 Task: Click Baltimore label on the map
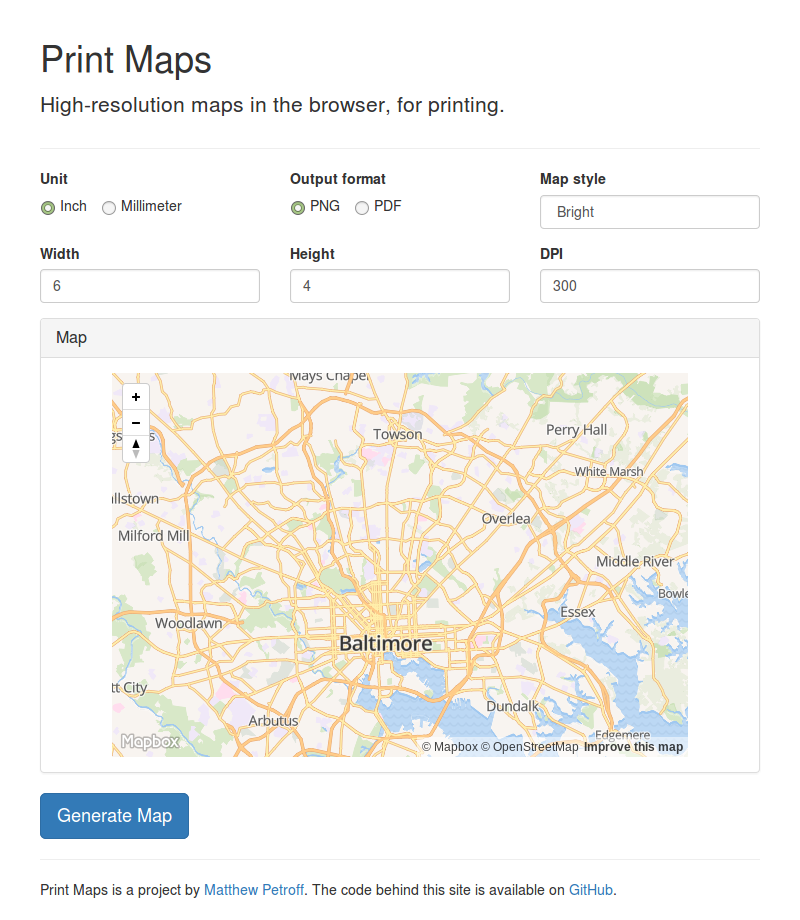pyautogui.click(x=385, y=644)
